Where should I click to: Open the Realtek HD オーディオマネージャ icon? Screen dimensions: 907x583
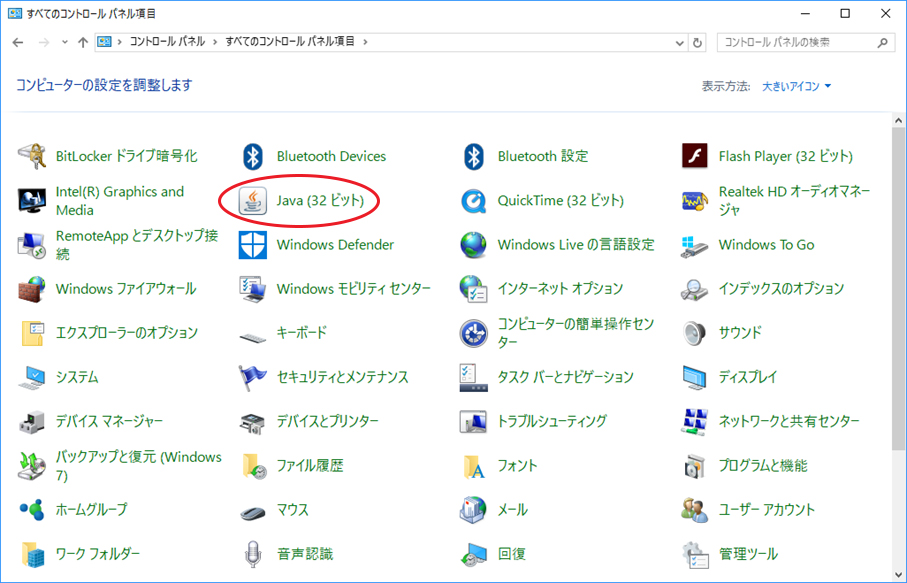pyautogui.click(x=695, y=201)
